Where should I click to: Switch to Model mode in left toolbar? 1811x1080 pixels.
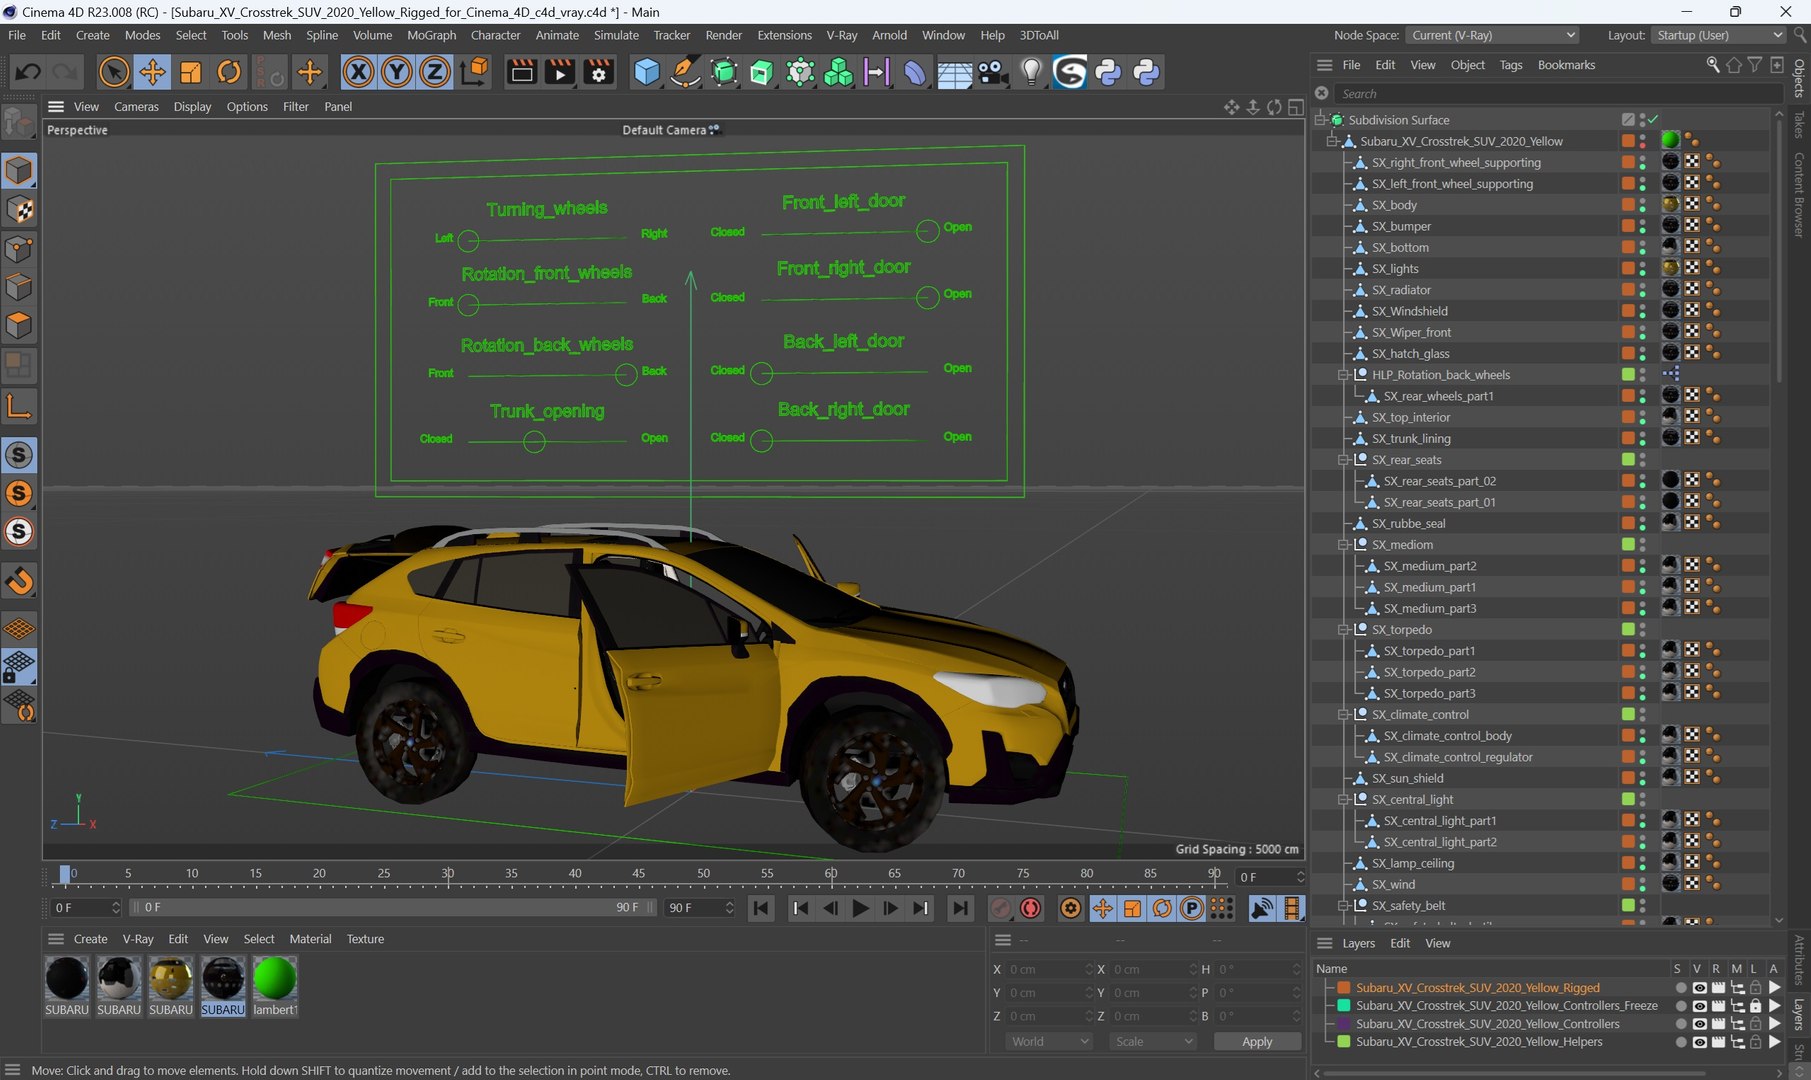click(19, 170)
